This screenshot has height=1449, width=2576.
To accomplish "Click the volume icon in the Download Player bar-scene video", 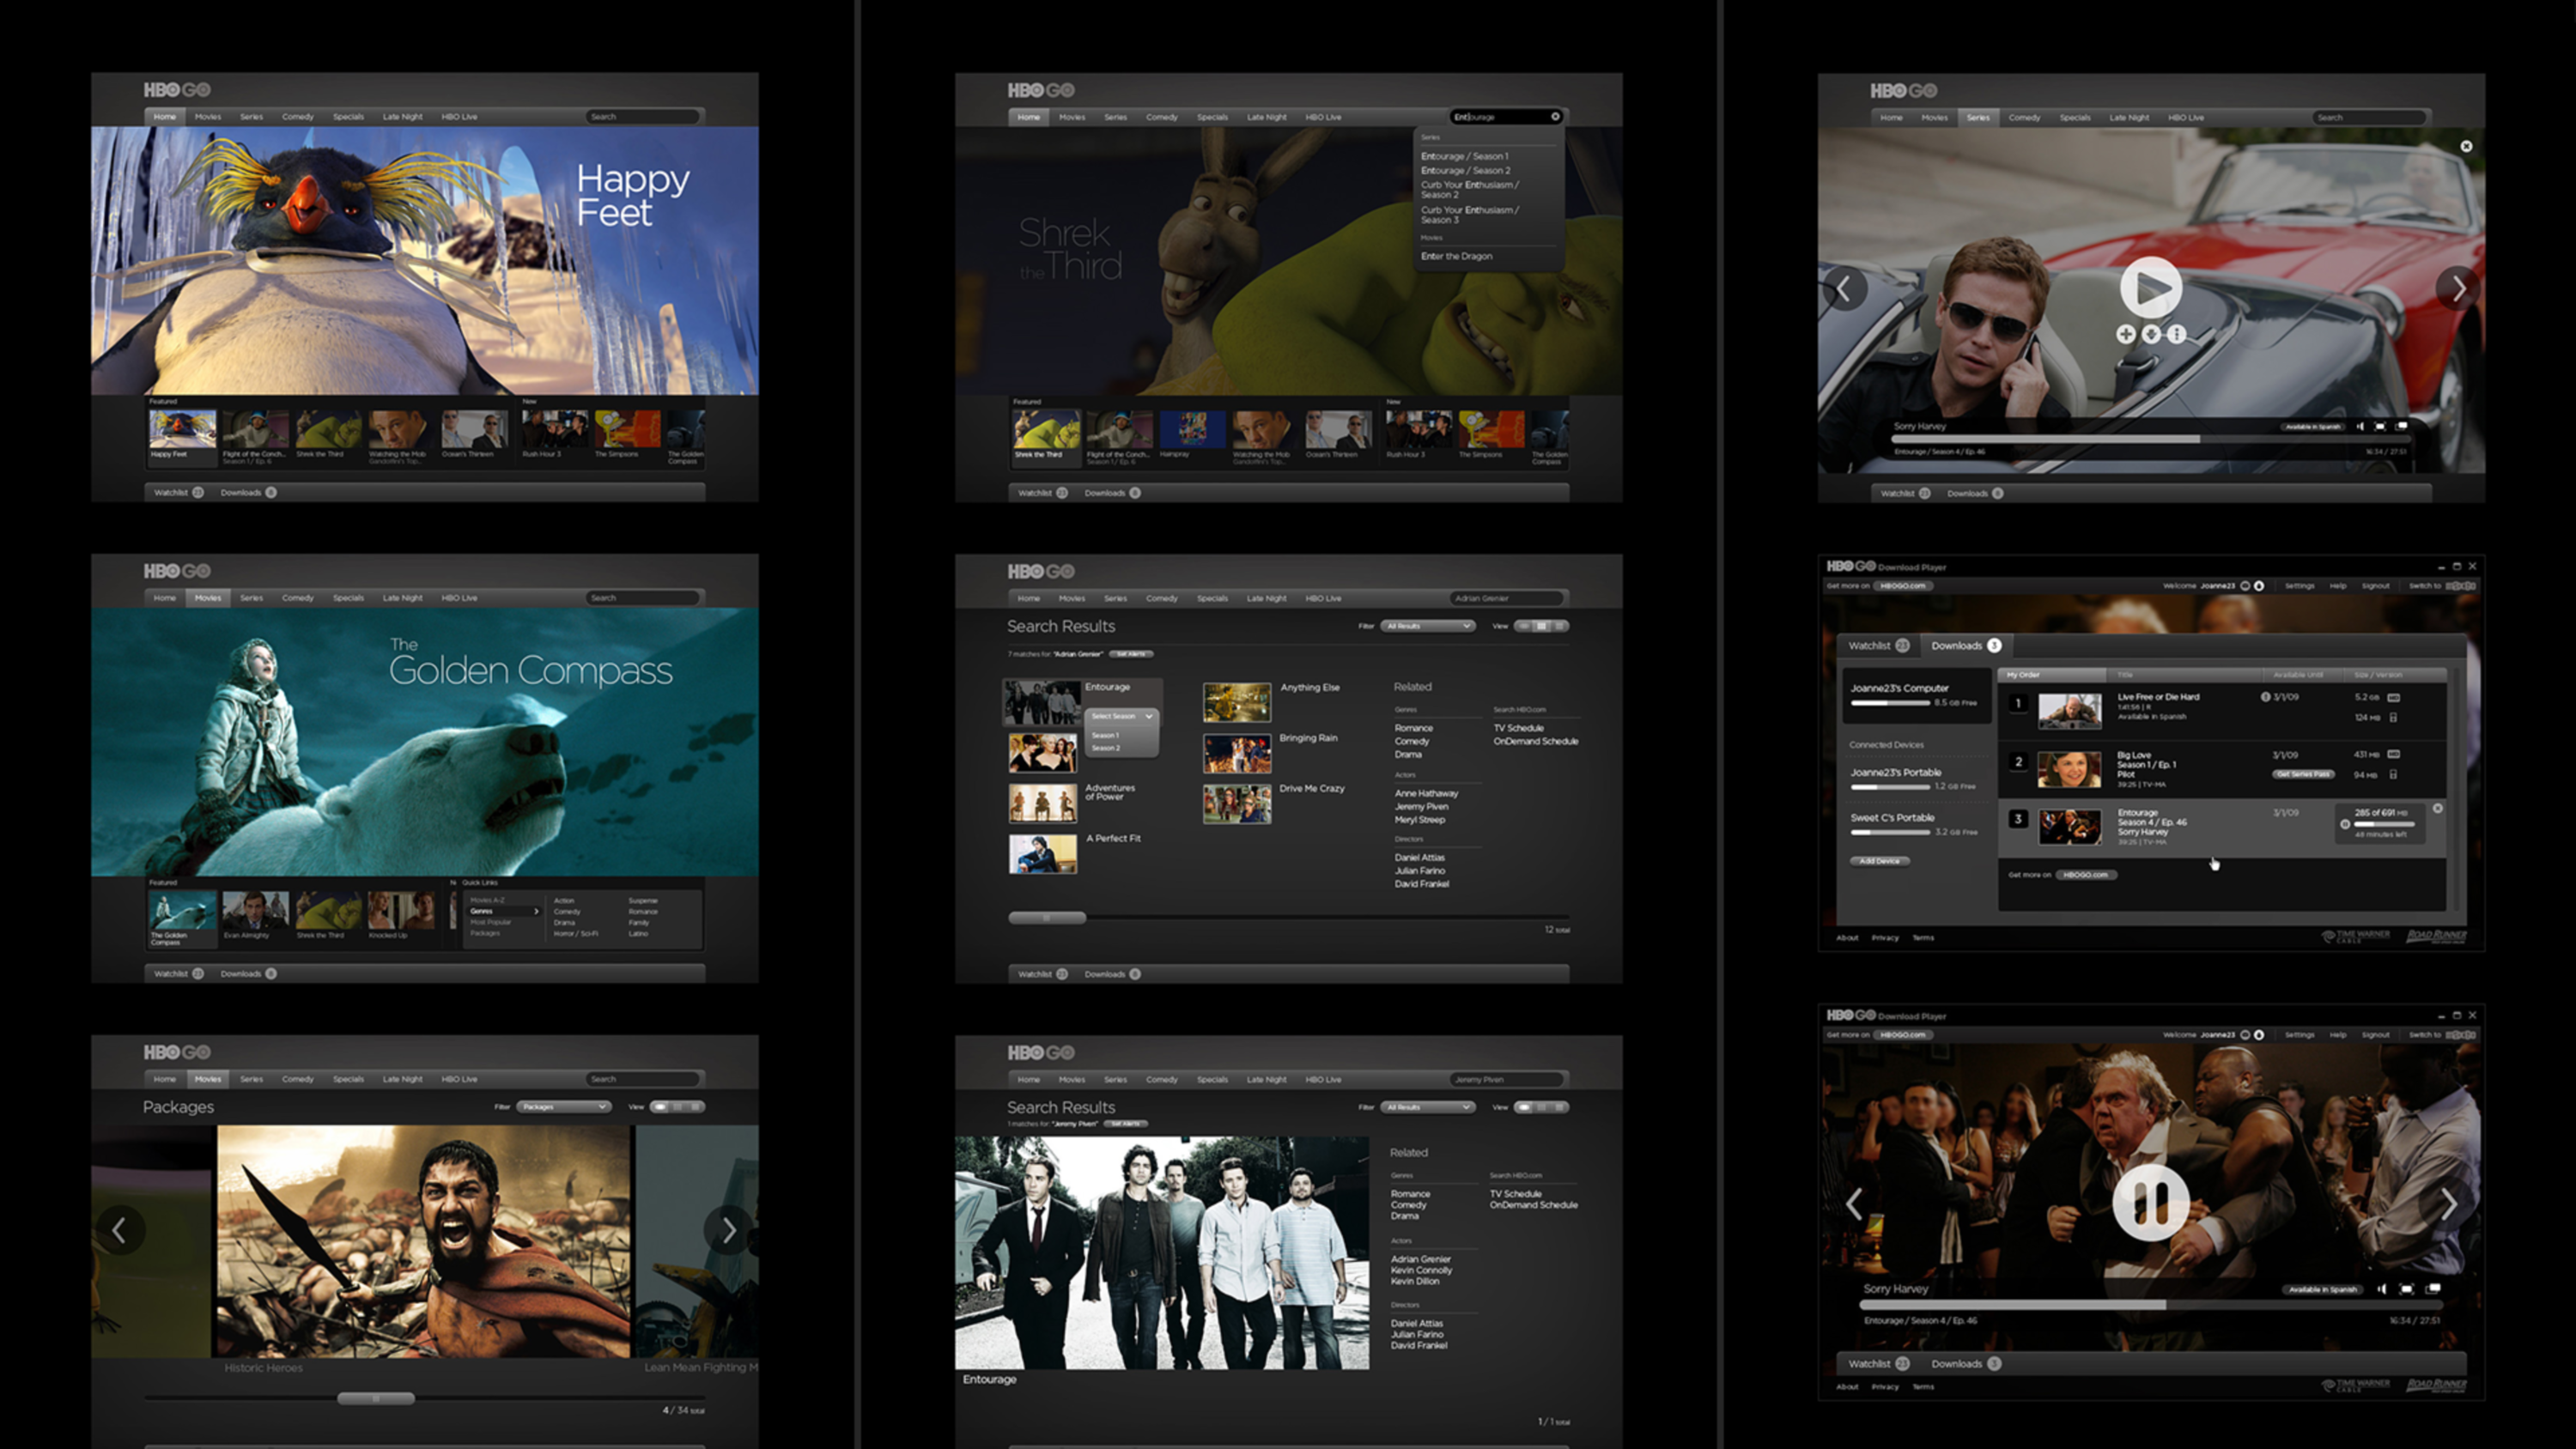I will pyautogui.click(x=2382, y=1289).
